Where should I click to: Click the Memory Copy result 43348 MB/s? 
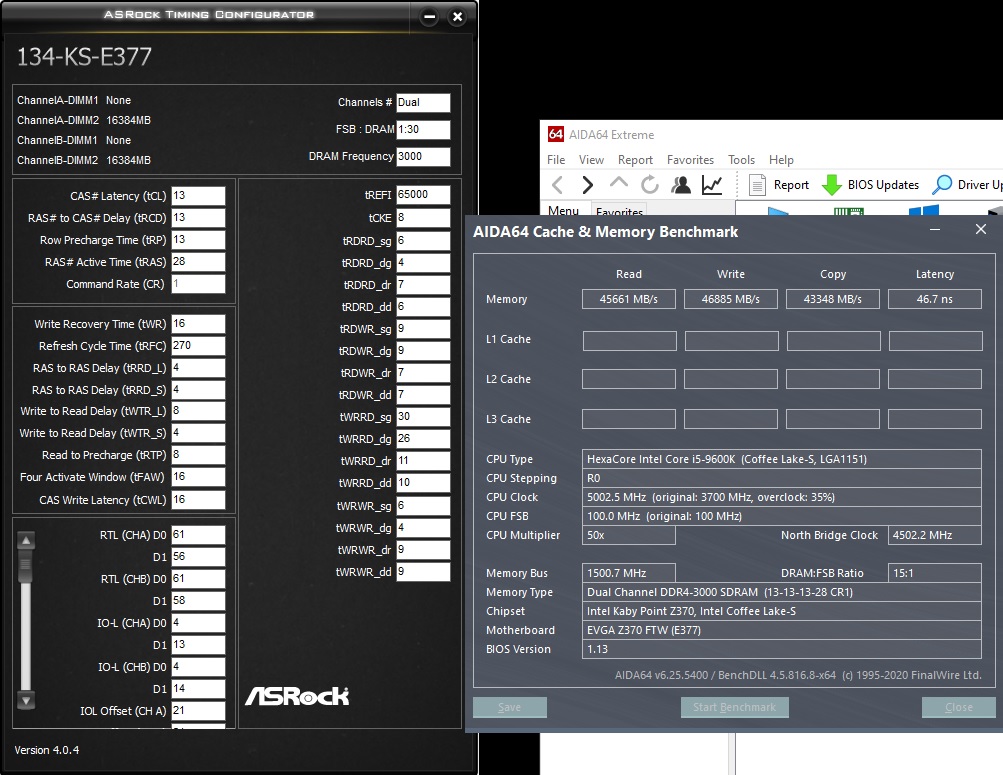pos(832,299)
